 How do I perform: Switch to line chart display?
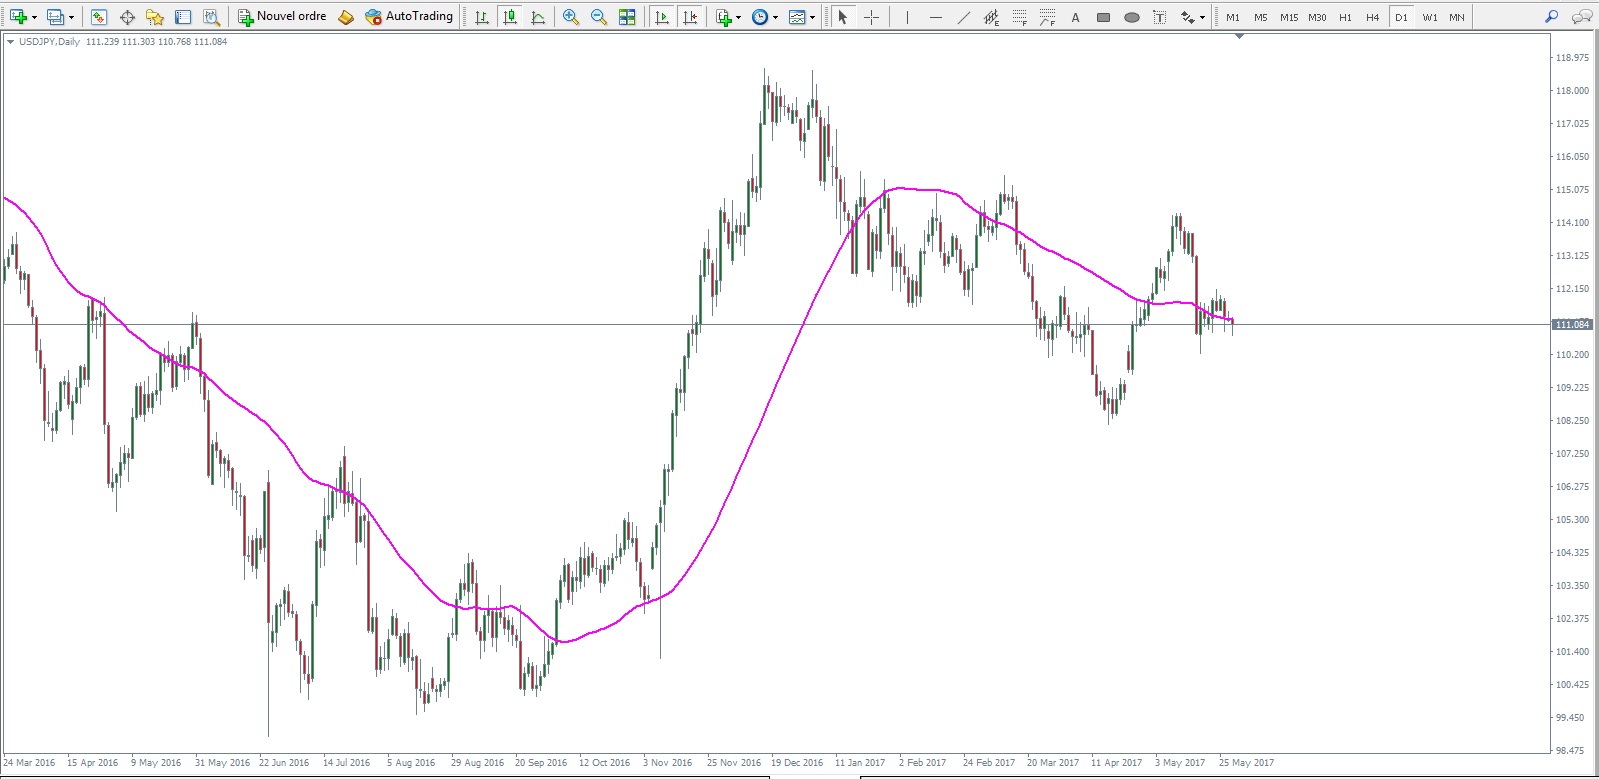click(538, 17)
